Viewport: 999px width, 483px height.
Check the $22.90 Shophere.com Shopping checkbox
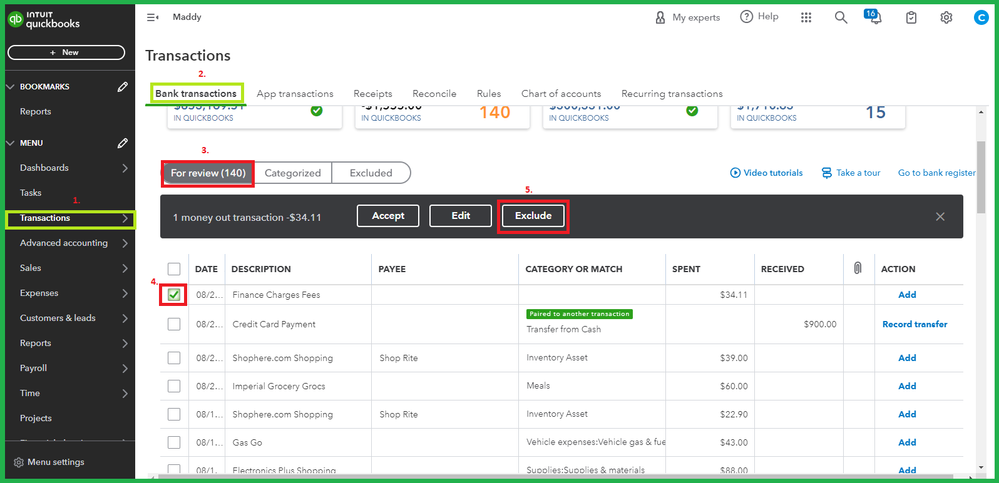pos(174,414)
